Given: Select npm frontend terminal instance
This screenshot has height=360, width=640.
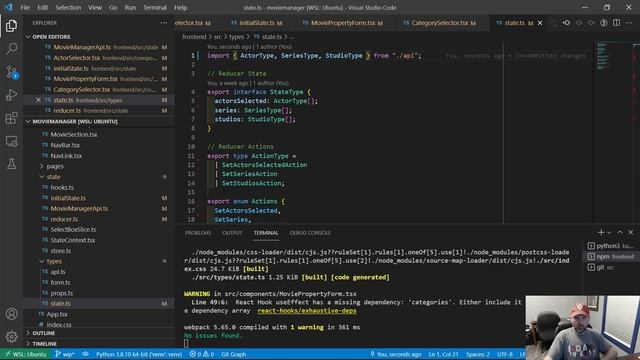Looking at the screenshot, I should (610, 256).
